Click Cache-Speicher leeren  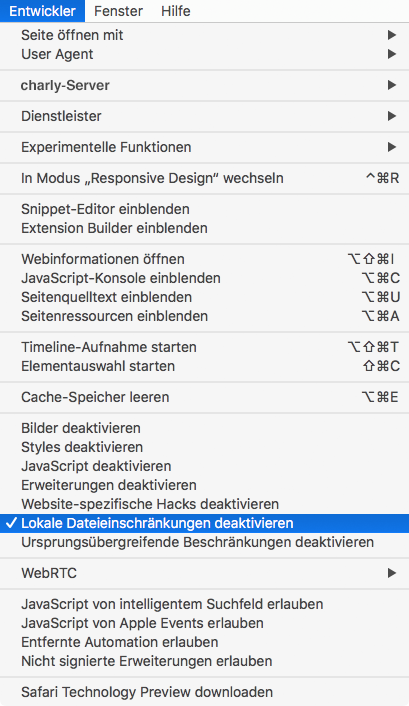tap(204, 397)
